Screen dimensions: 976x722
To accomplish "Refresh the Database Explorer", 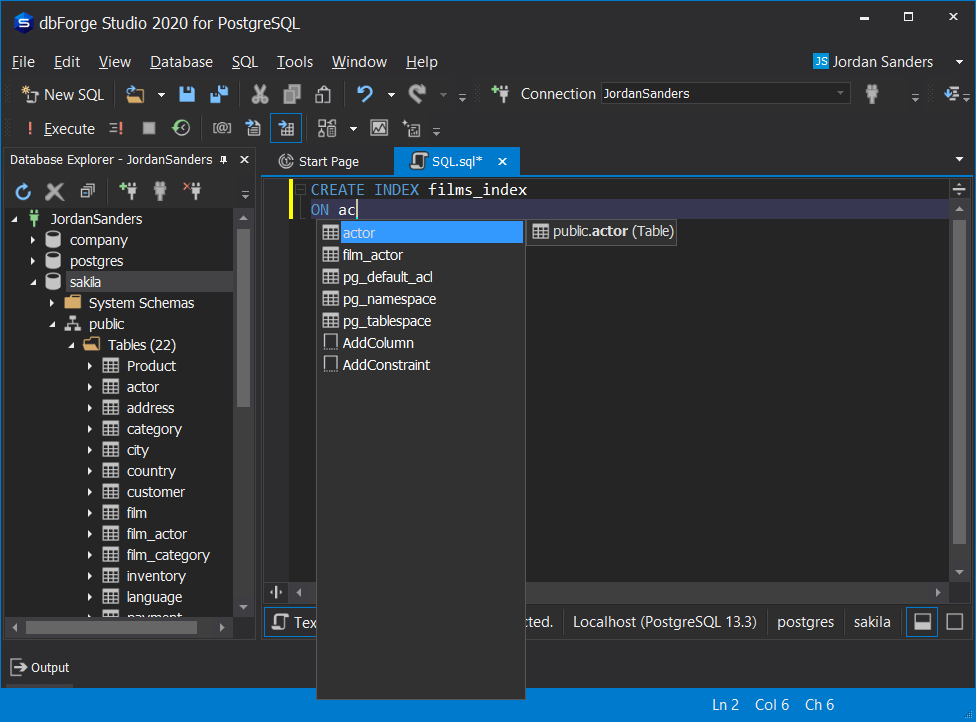I will click(x=23, y=191).
